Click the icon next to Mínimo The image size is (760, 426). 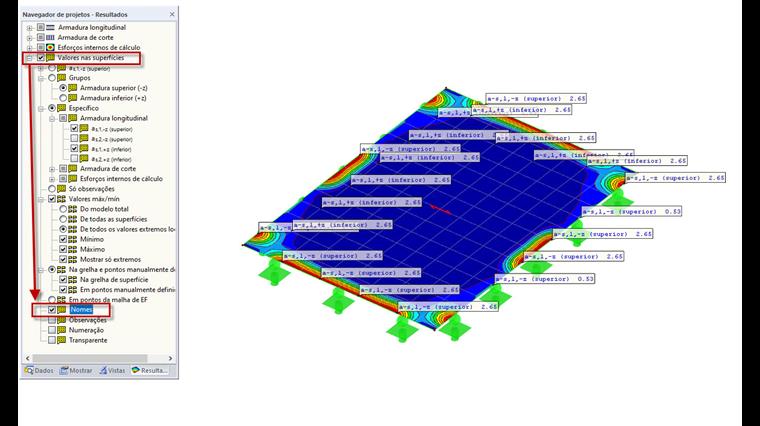point(73,239)
